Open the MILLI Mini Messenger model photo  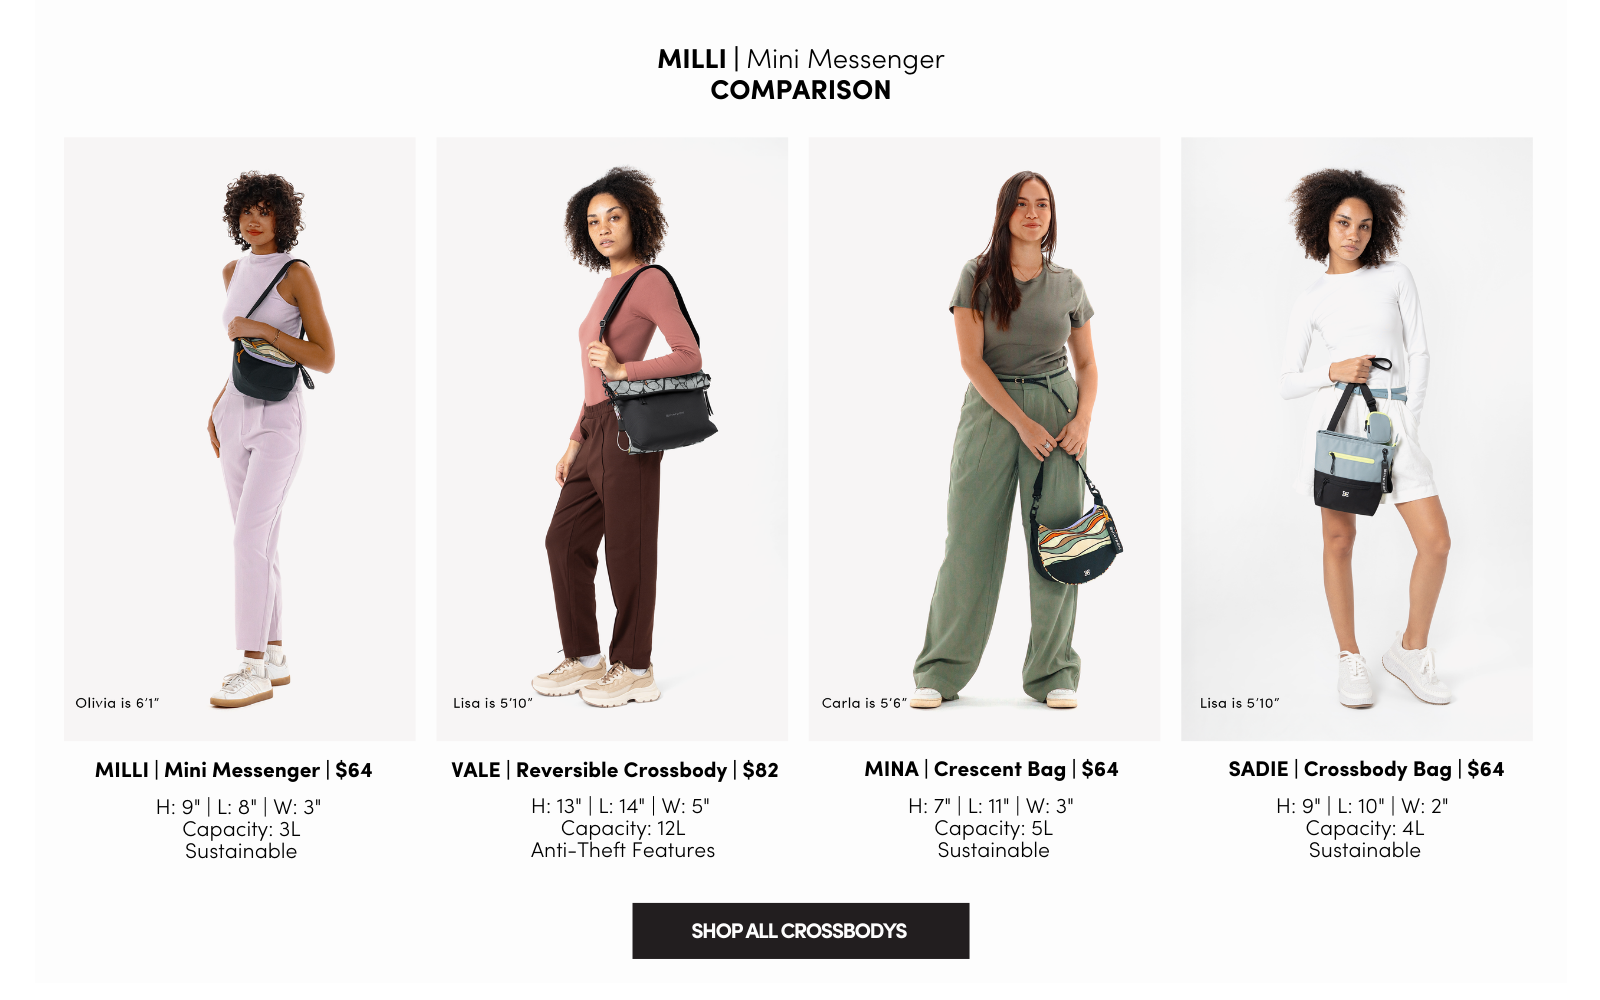[240, 439]
